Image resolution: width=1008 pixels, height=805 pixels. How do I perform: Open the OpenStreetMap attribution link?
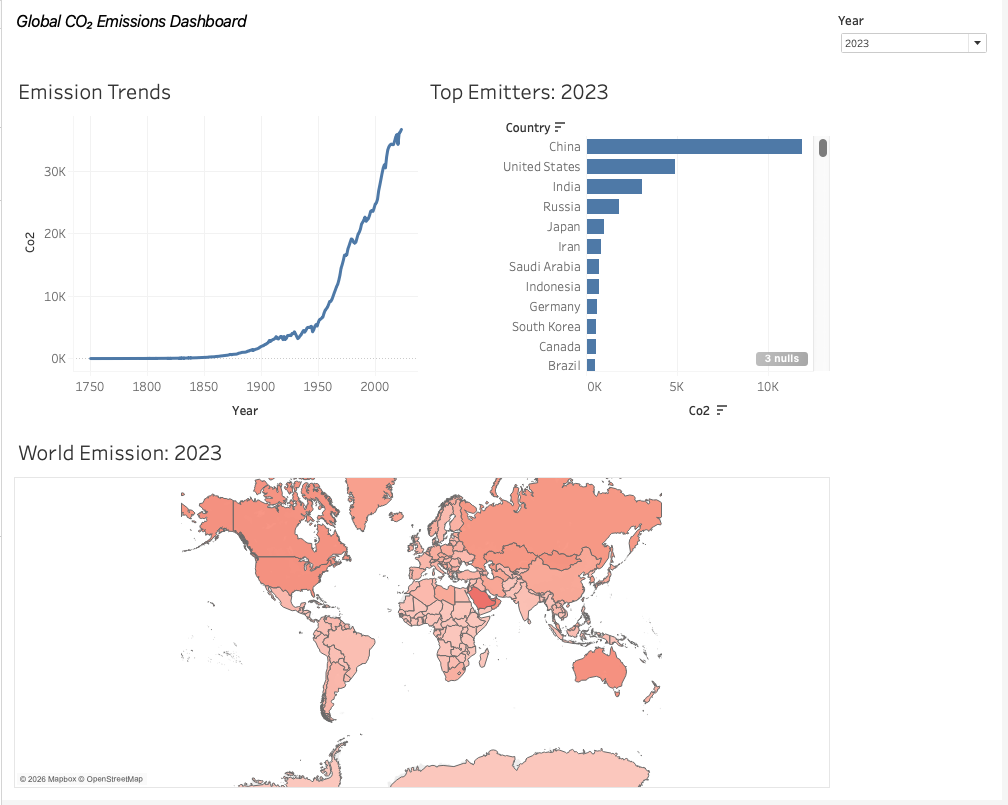click(x=114, y=779)
